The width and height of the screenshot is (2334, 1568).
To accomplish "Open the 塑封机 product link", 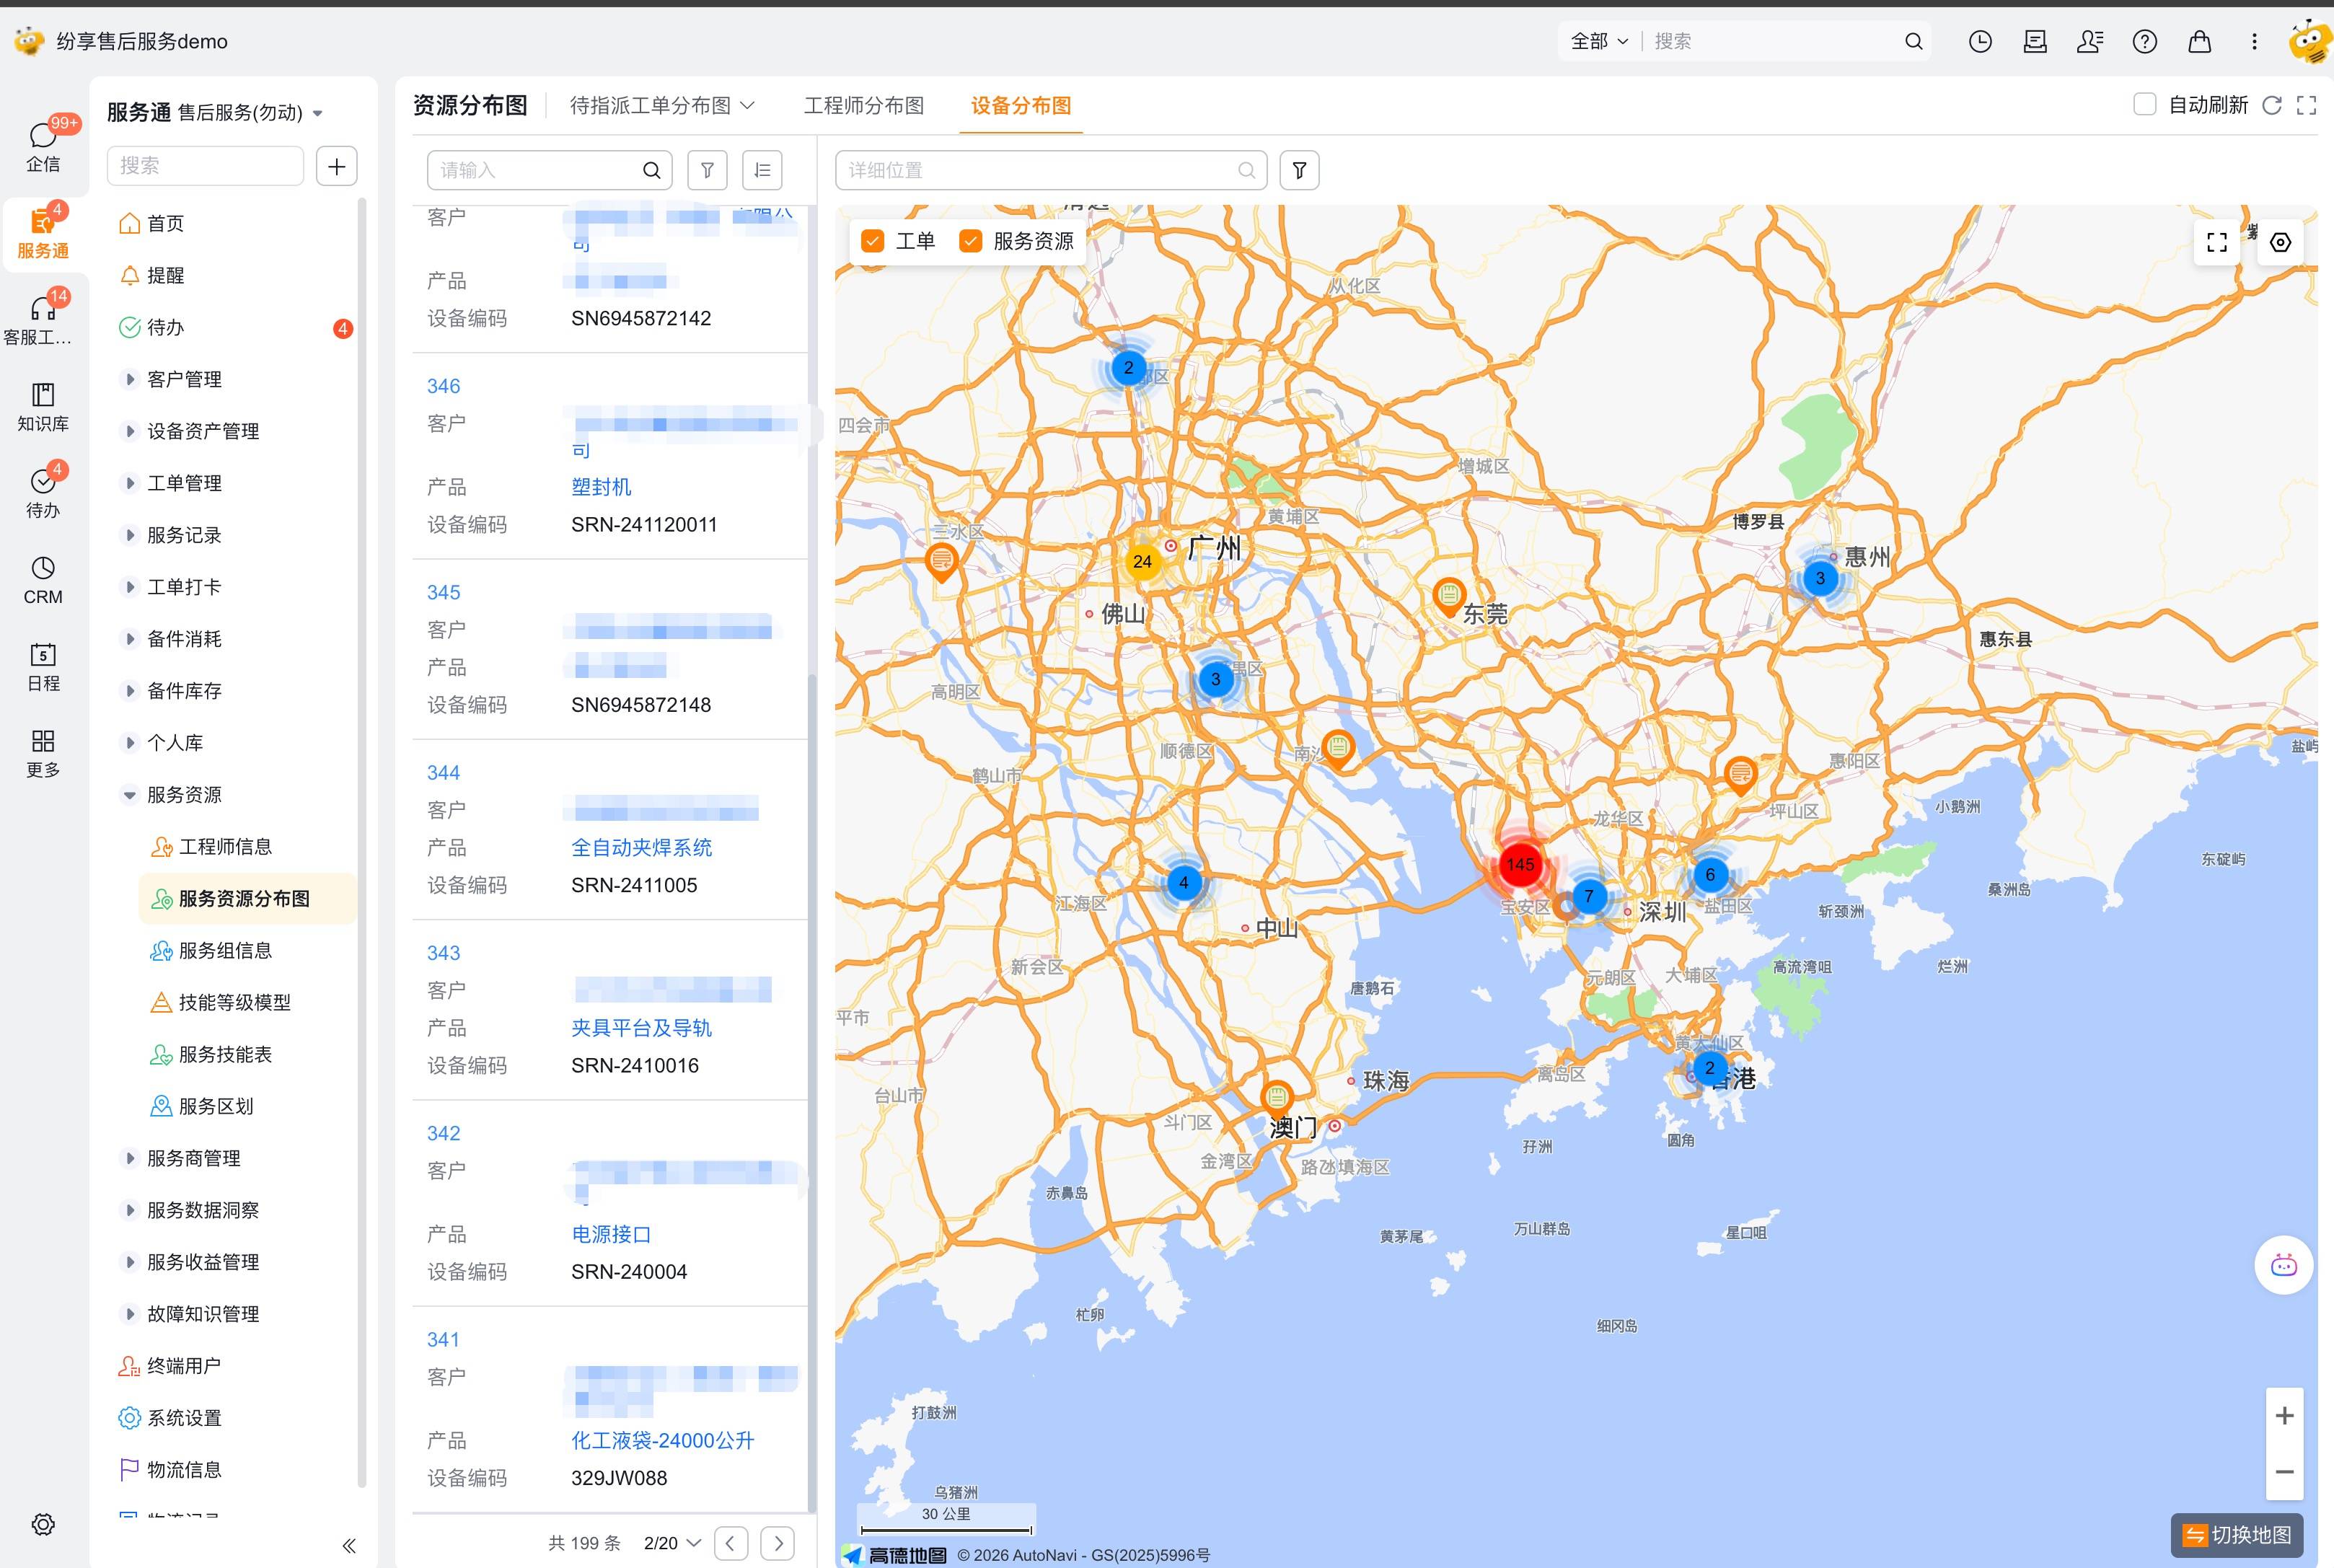I will click(601, 487).
